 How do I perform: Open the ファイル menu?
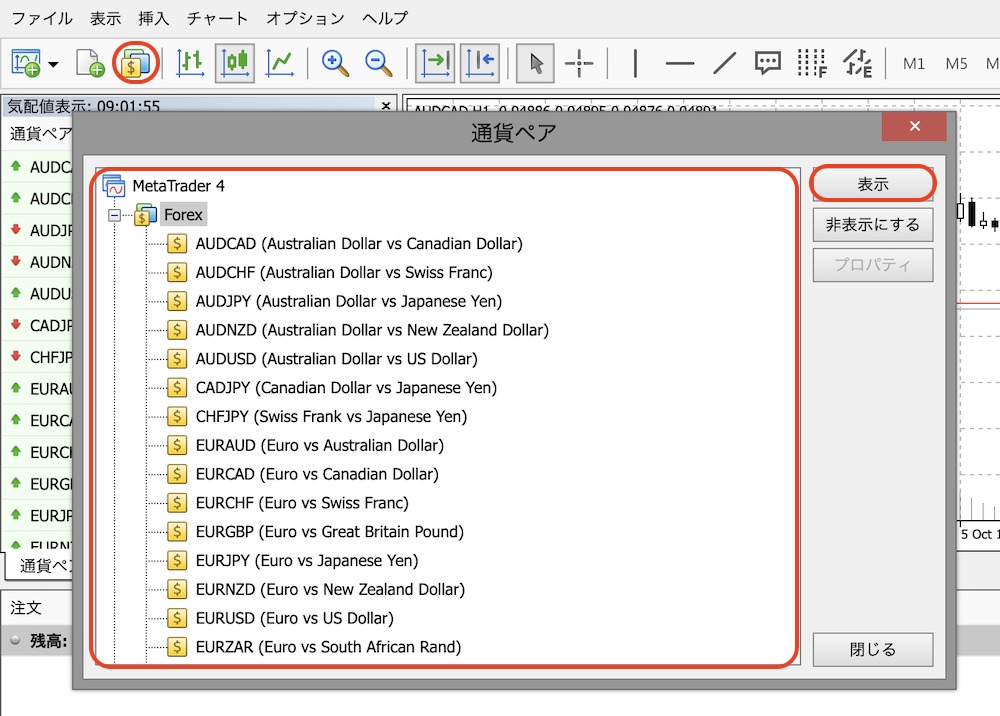[x=42, y=18]
